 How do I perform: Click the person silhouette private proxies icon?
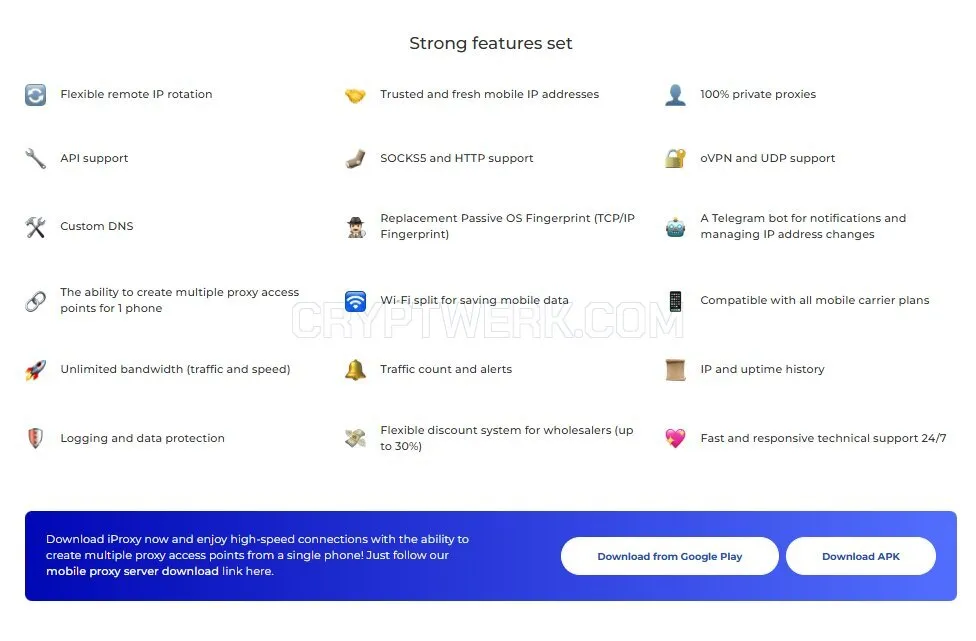point(675,95)
